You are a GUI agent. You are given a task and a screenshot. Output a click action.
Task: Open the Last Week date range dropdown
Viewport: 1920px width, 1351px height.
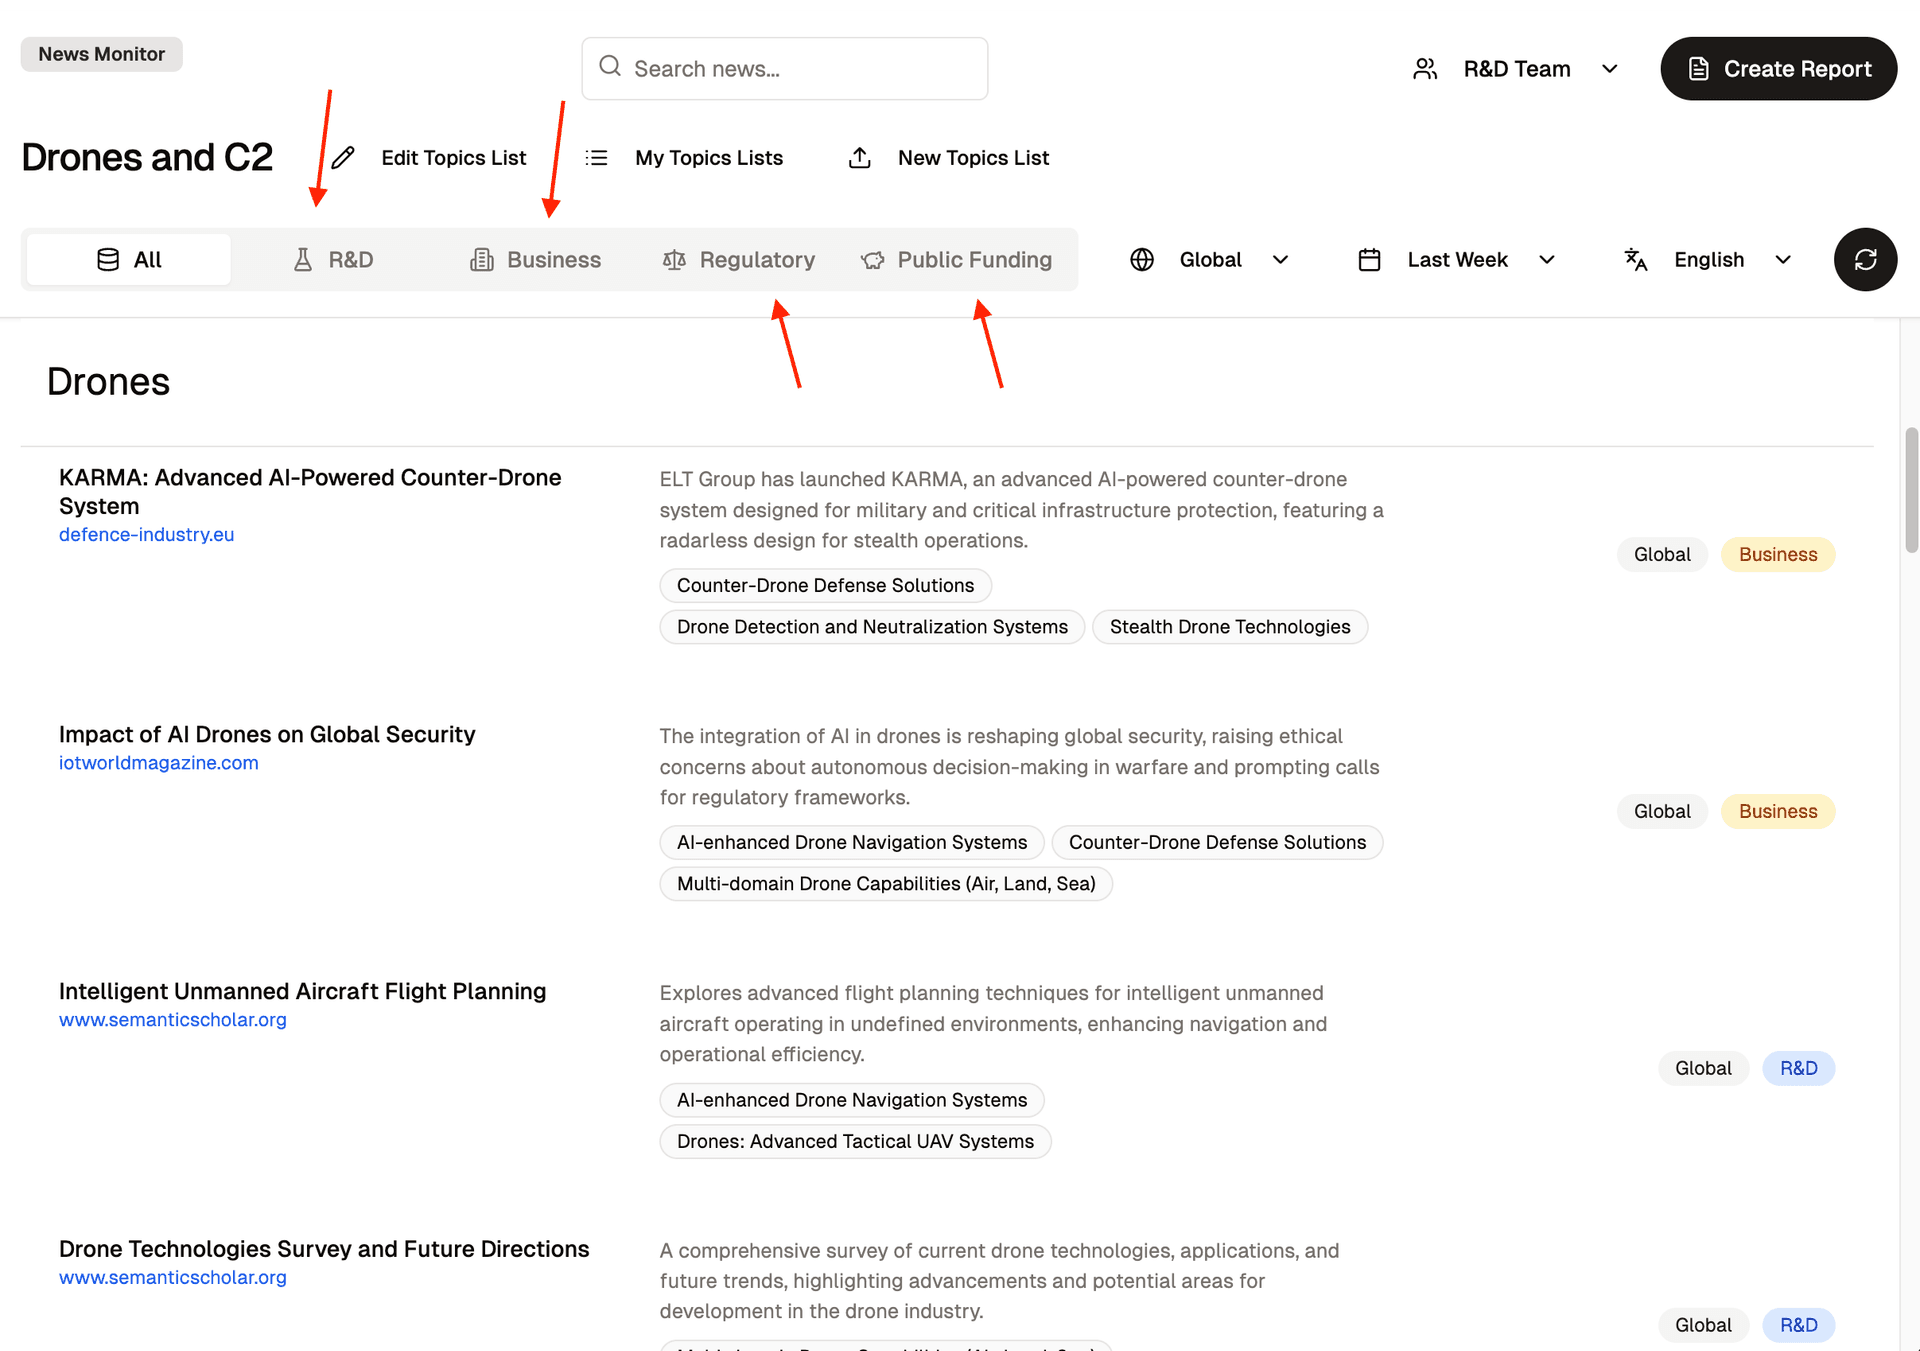(1457, 260)
